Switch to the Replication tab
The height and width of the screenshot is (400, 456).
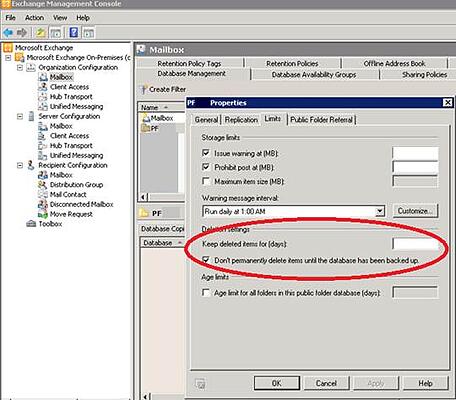tap(241, 120)
